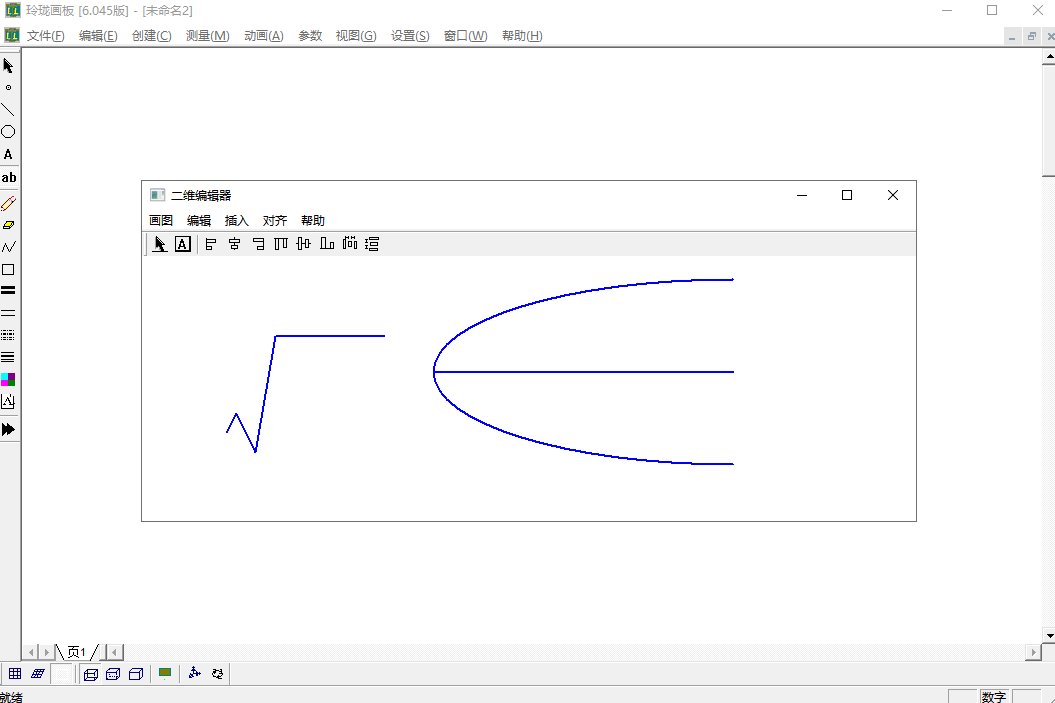The image size is (1055, 703).
Task: Expand more tools with double-arrow button
Action: coord(8,429)
